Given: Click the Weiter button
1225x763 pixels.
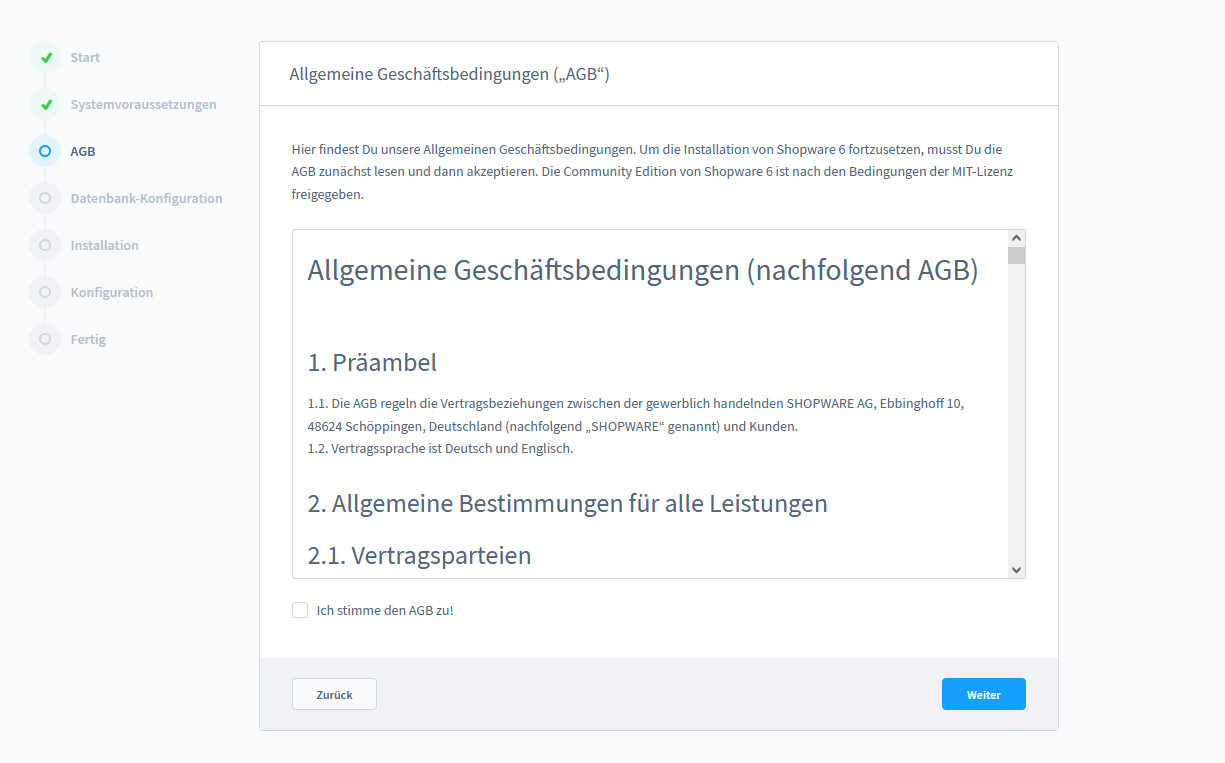Looking at the screenshot, I should pyautogui.click(x=984, y=694).
